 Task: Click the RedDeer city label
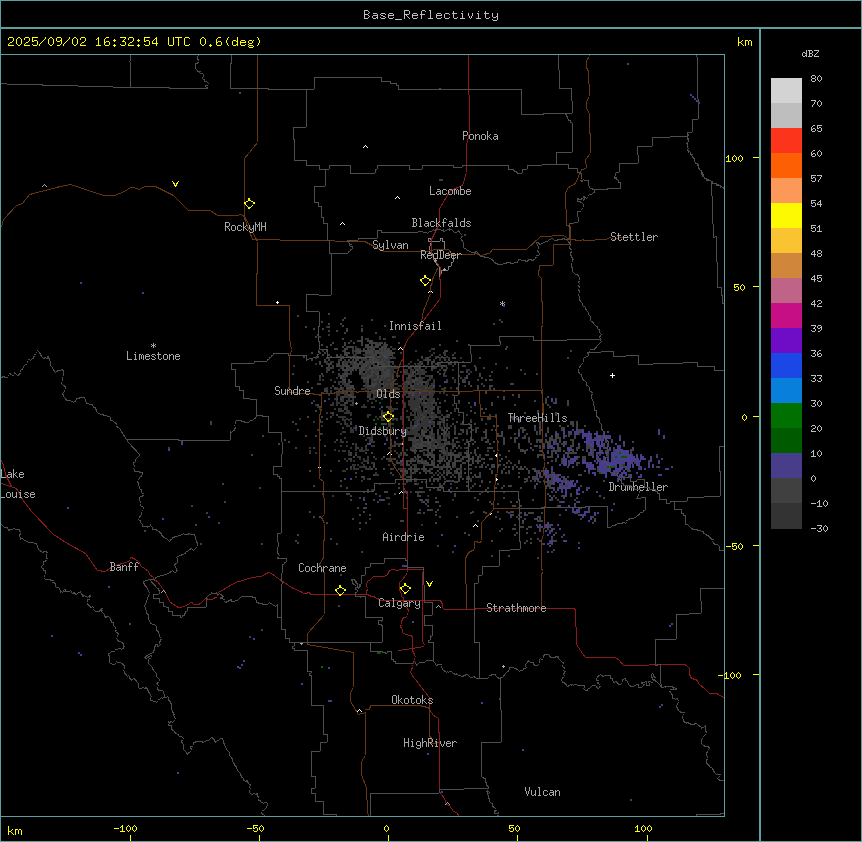click(440, 255)
